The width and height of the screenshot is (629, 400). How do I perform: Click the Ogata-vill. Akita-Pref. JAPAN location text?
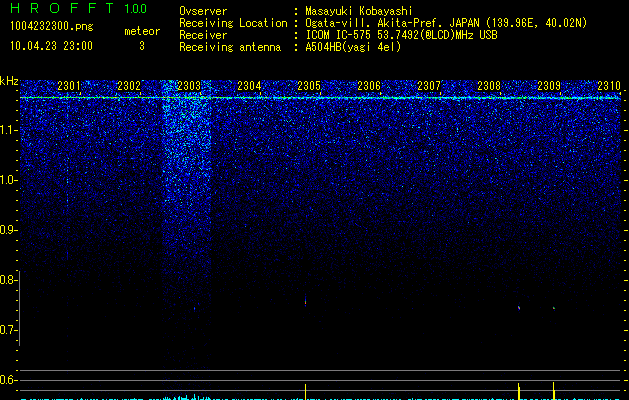[446, 23]
